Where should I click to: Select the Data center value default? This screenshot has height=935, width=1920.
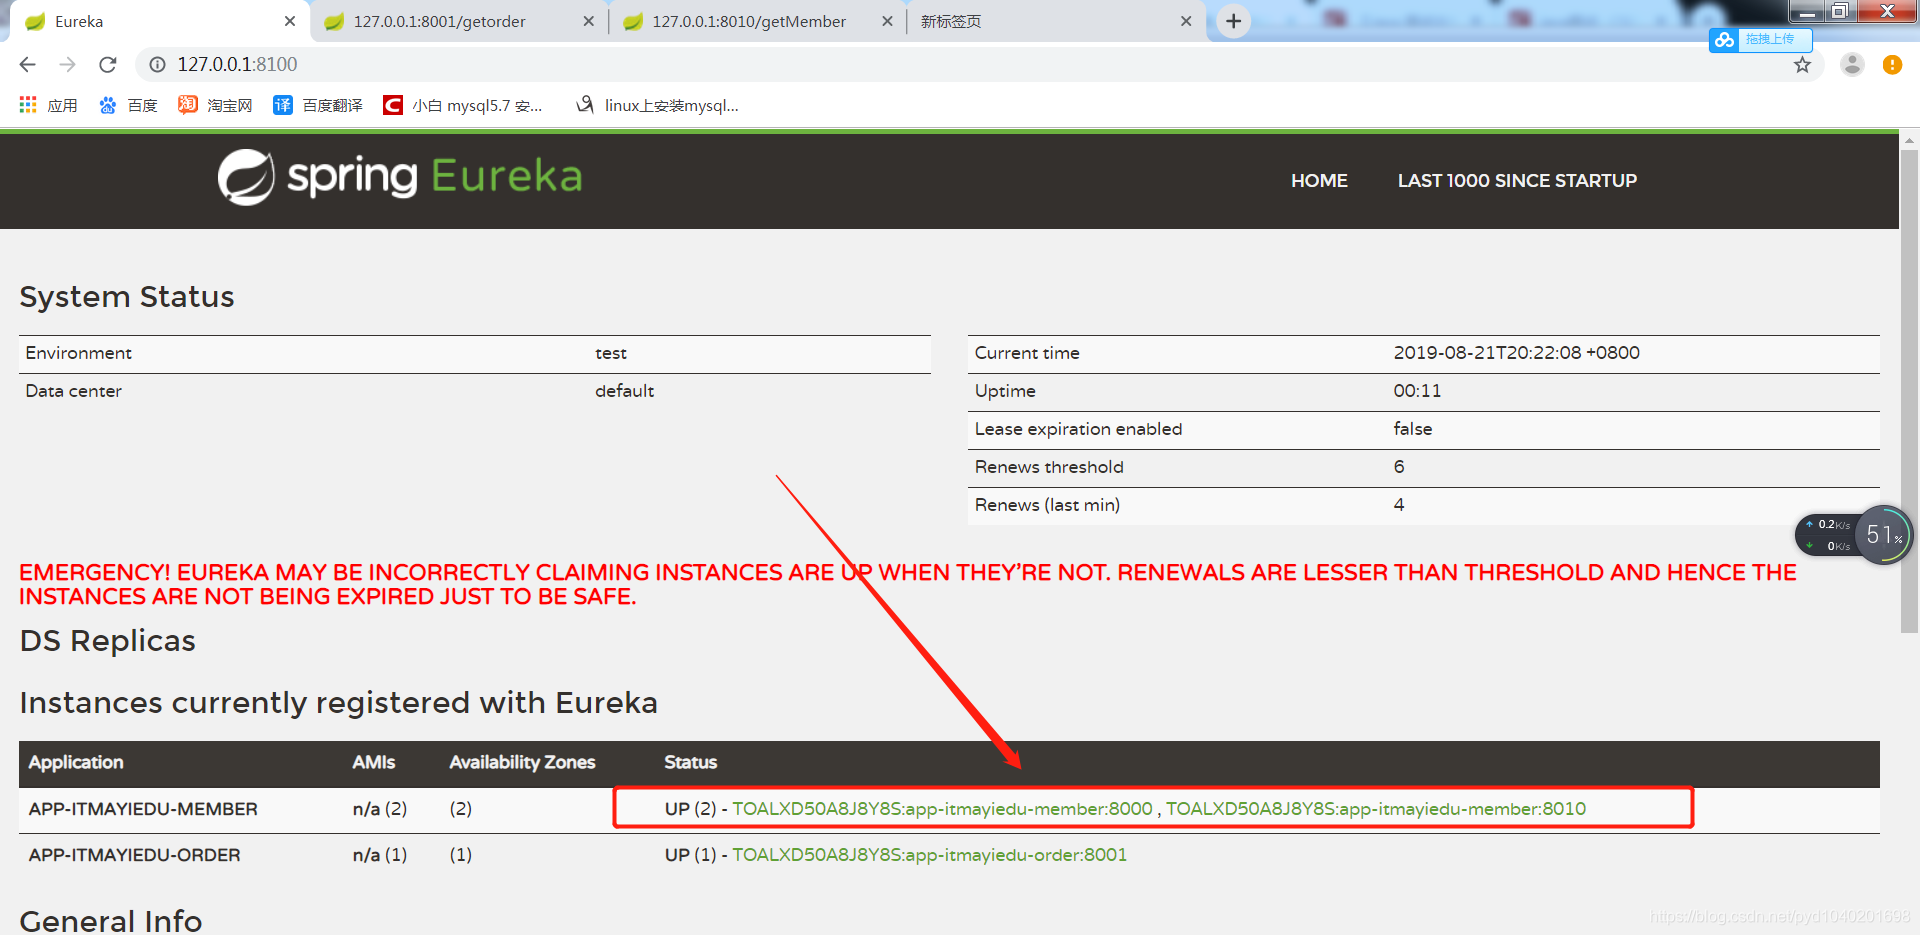[624, 391]
